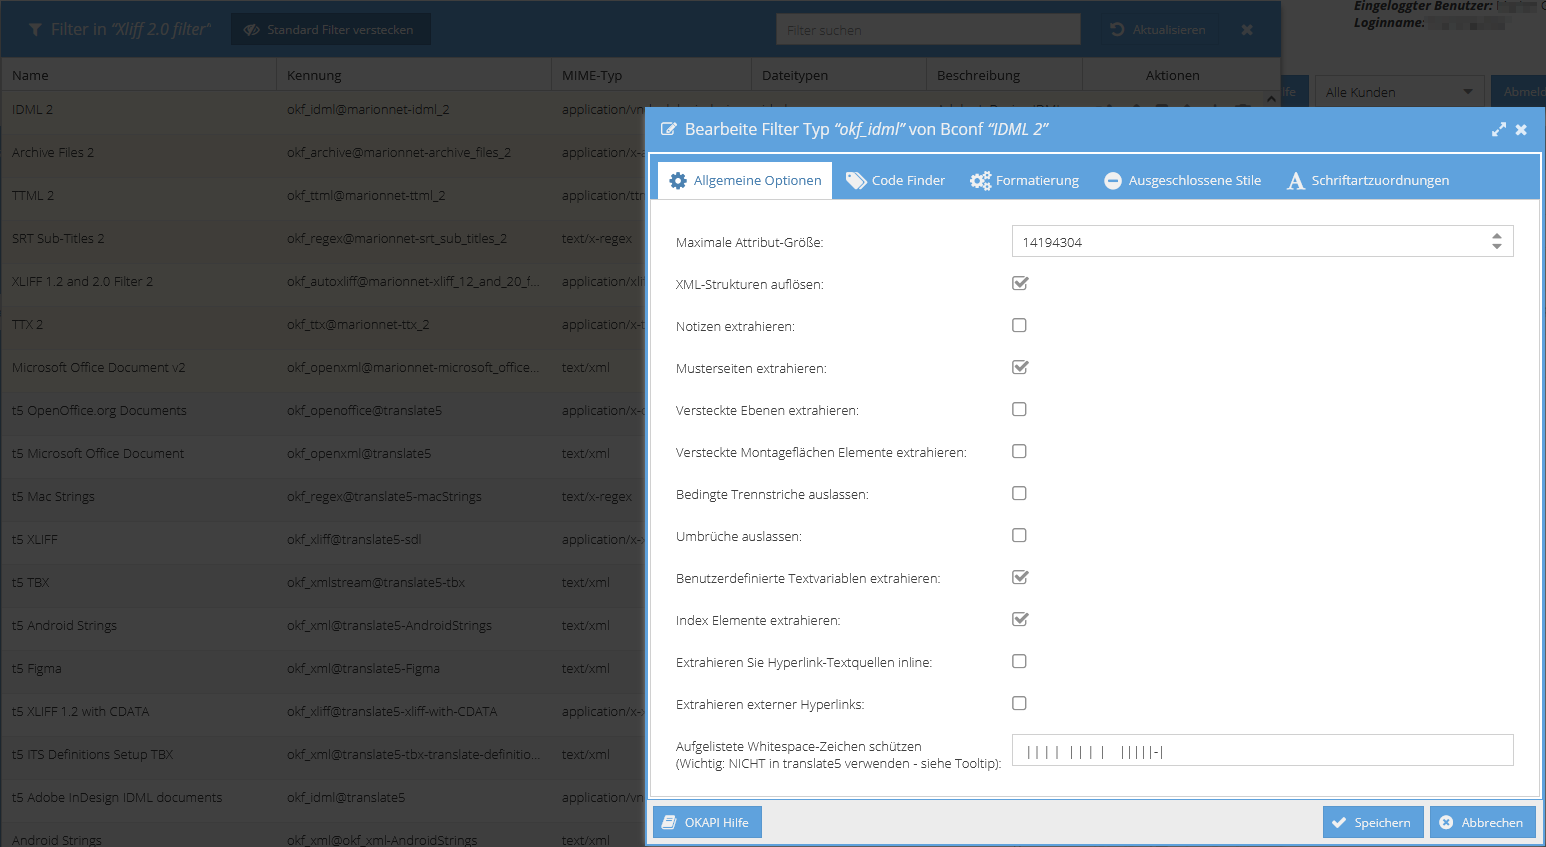Image resolution: width=1546 pixels, height=847 pixels.
Task: Enable Notizen extrahieren checkbox
Action: click(1019, 325)
